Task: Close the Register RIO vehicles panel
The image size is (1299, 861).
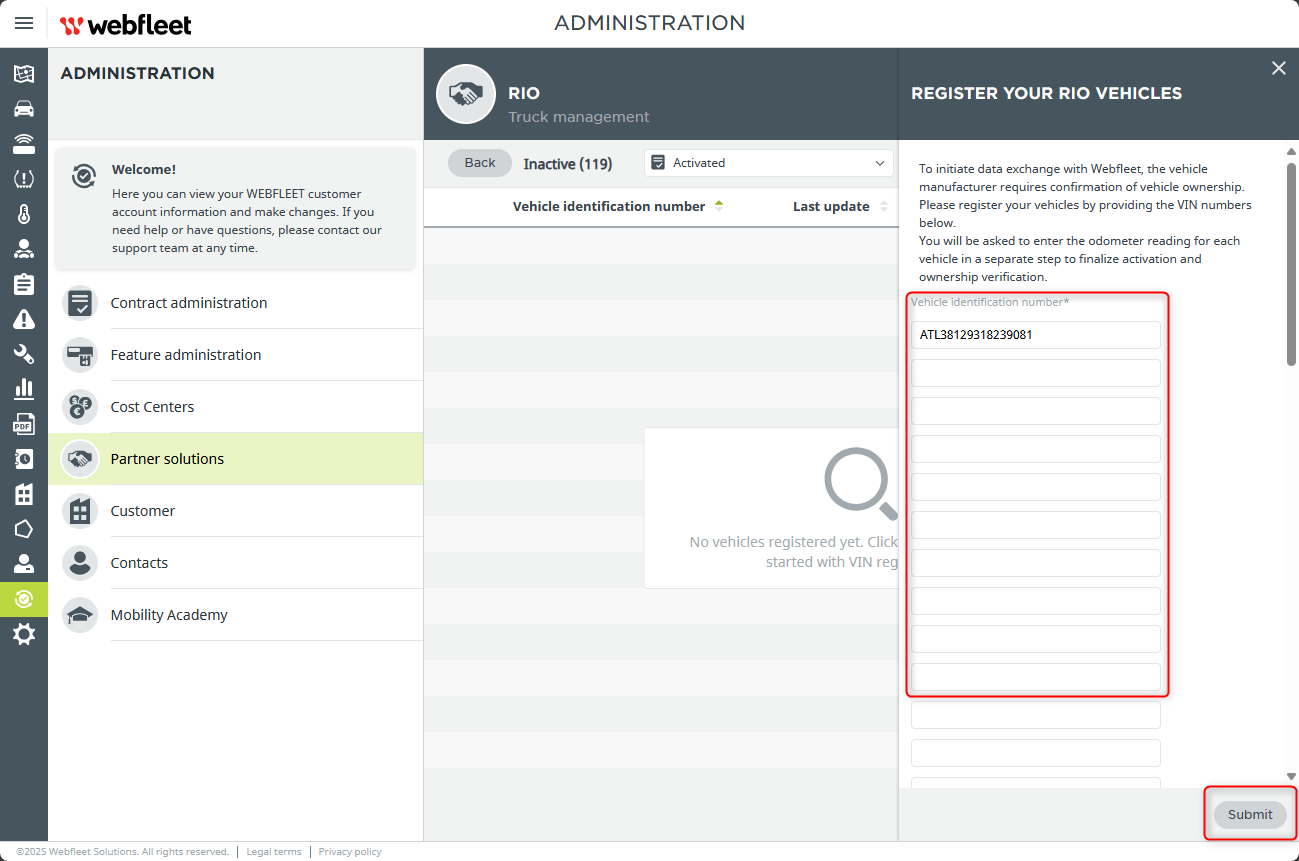Action: (1278, 68)
